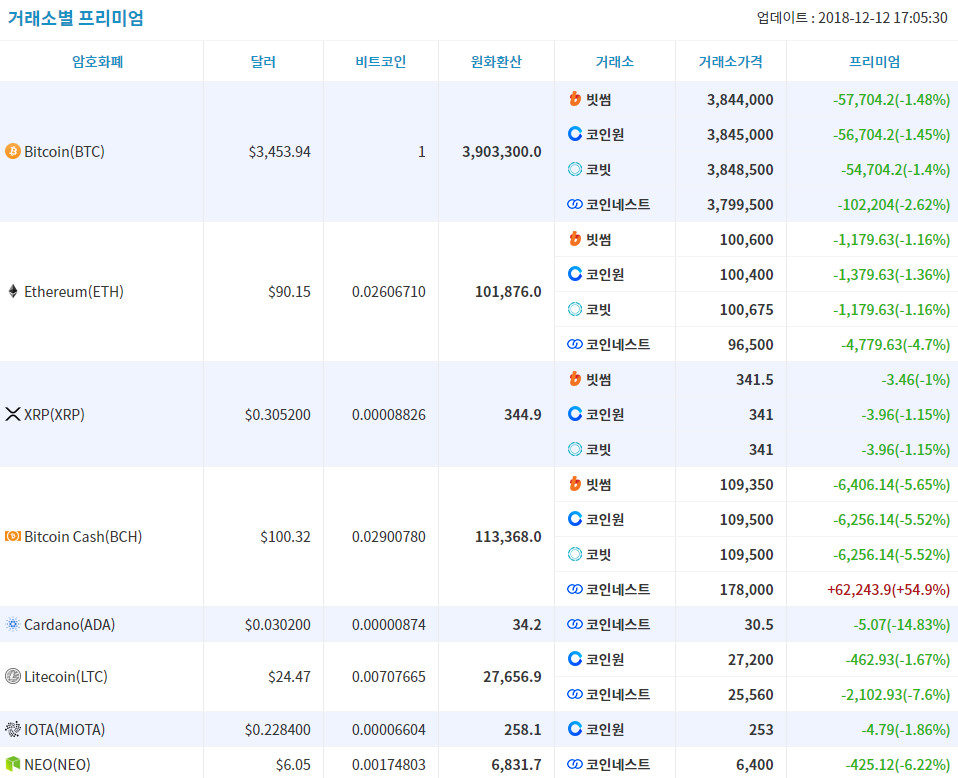The image size is (958, 778).
Task: Click the $100.32 dollar price
Action: click(x=285, y=537)
